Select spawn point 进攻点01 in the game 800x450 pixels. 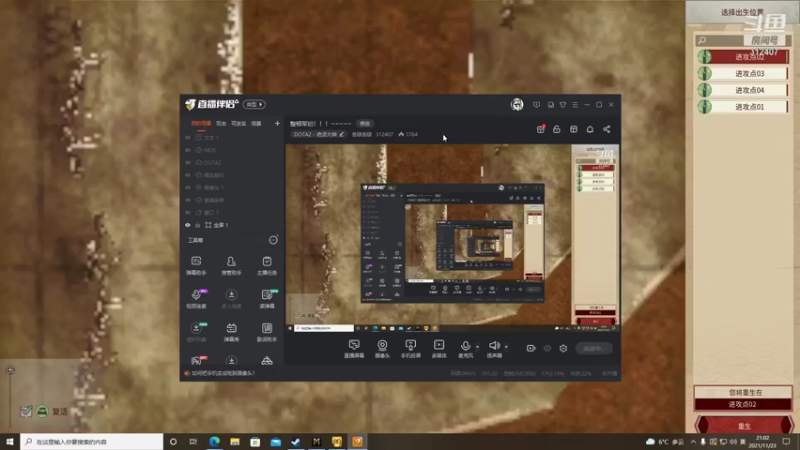pos(743,107)
